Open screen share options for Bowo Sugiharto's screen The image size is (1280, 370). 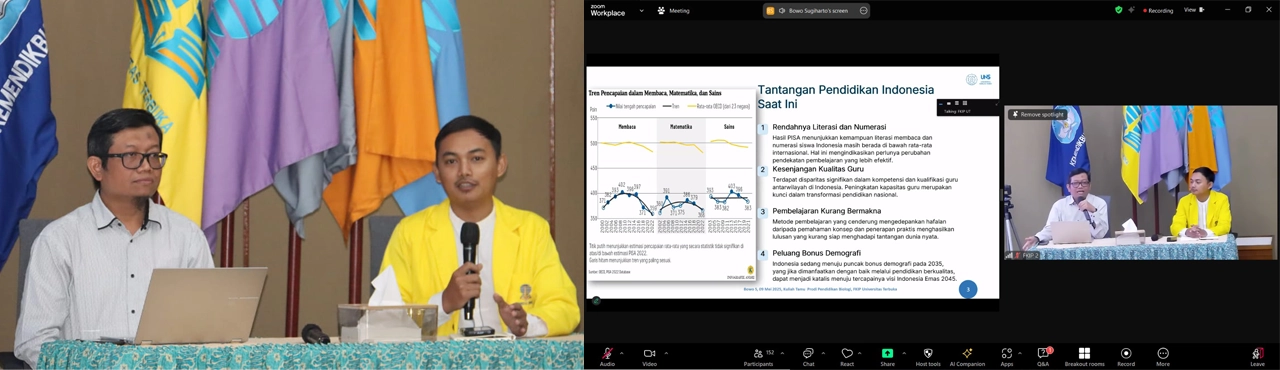click(x=863, y=10)
